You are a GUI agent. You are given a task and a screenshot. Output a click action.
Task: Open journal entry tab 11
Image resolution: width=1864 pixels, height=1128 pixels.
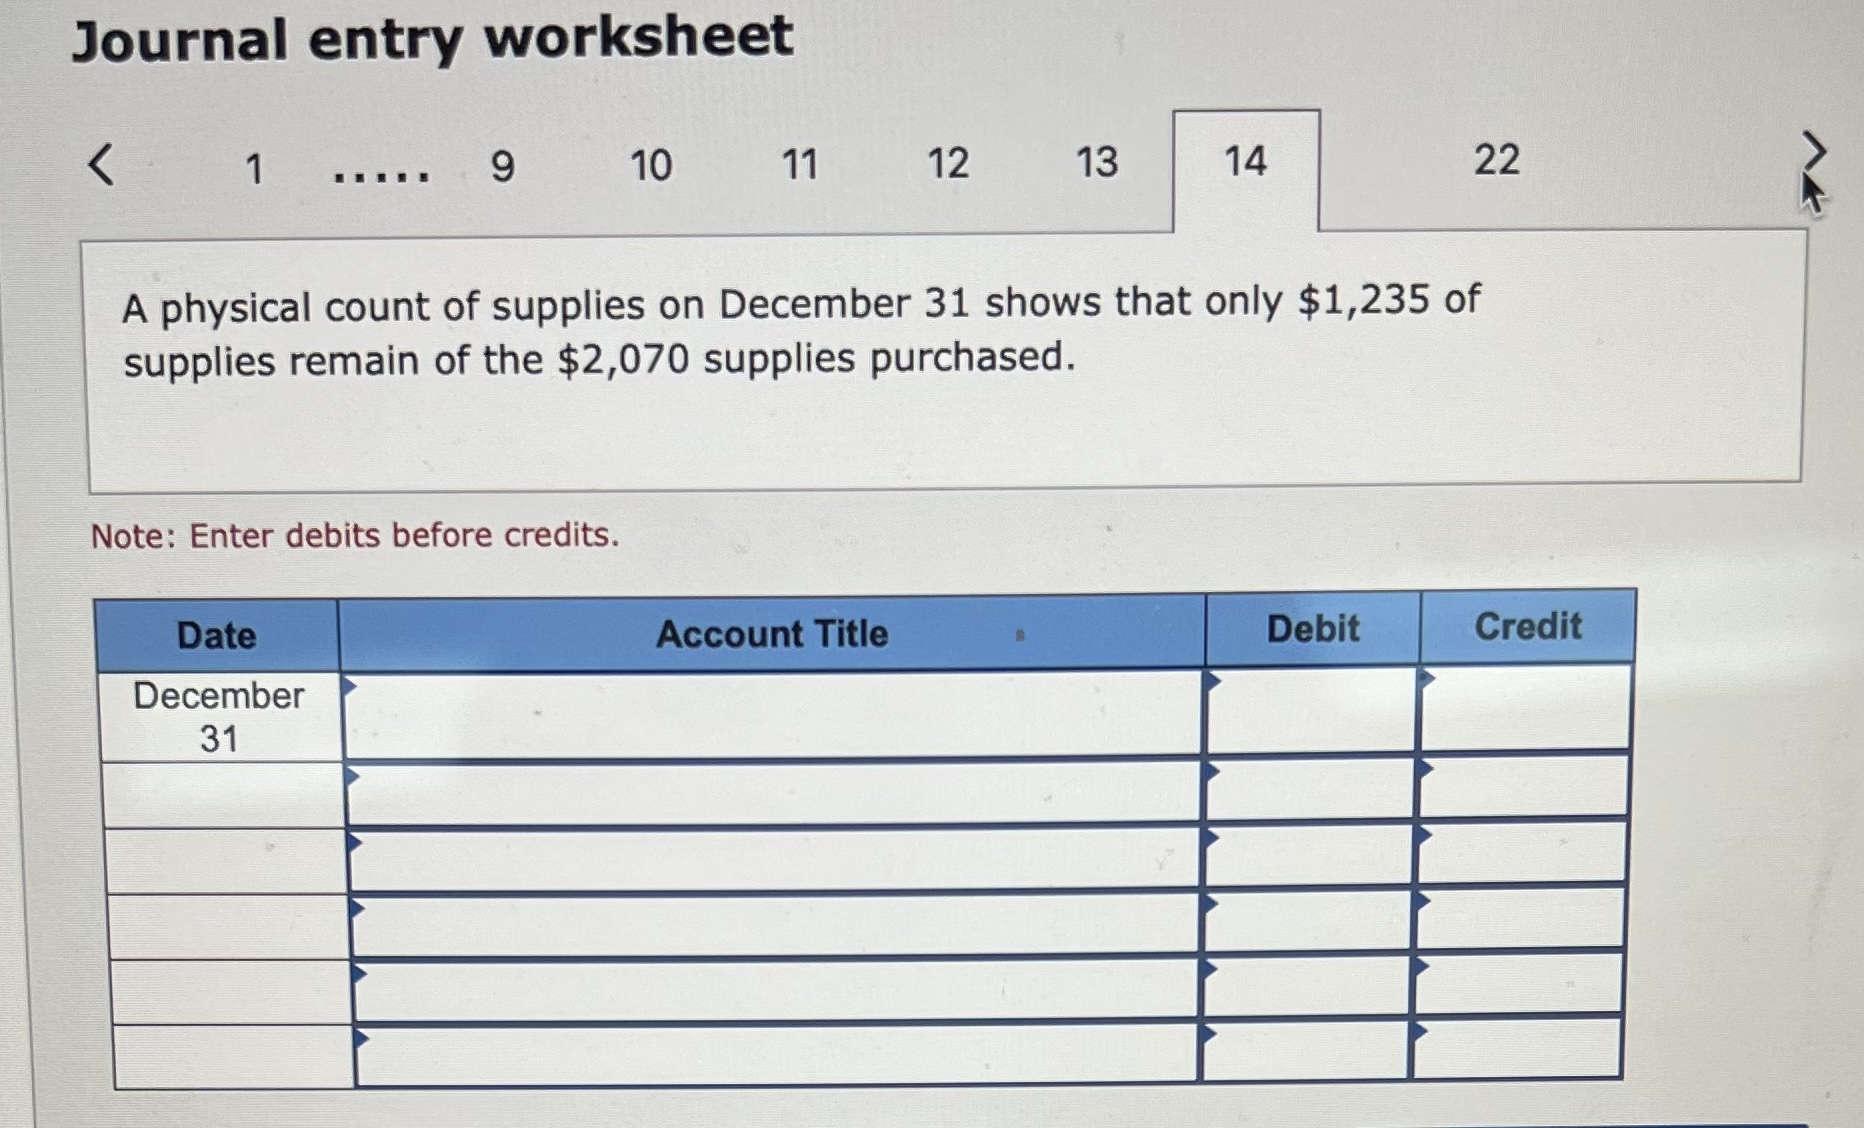point(798,165)
